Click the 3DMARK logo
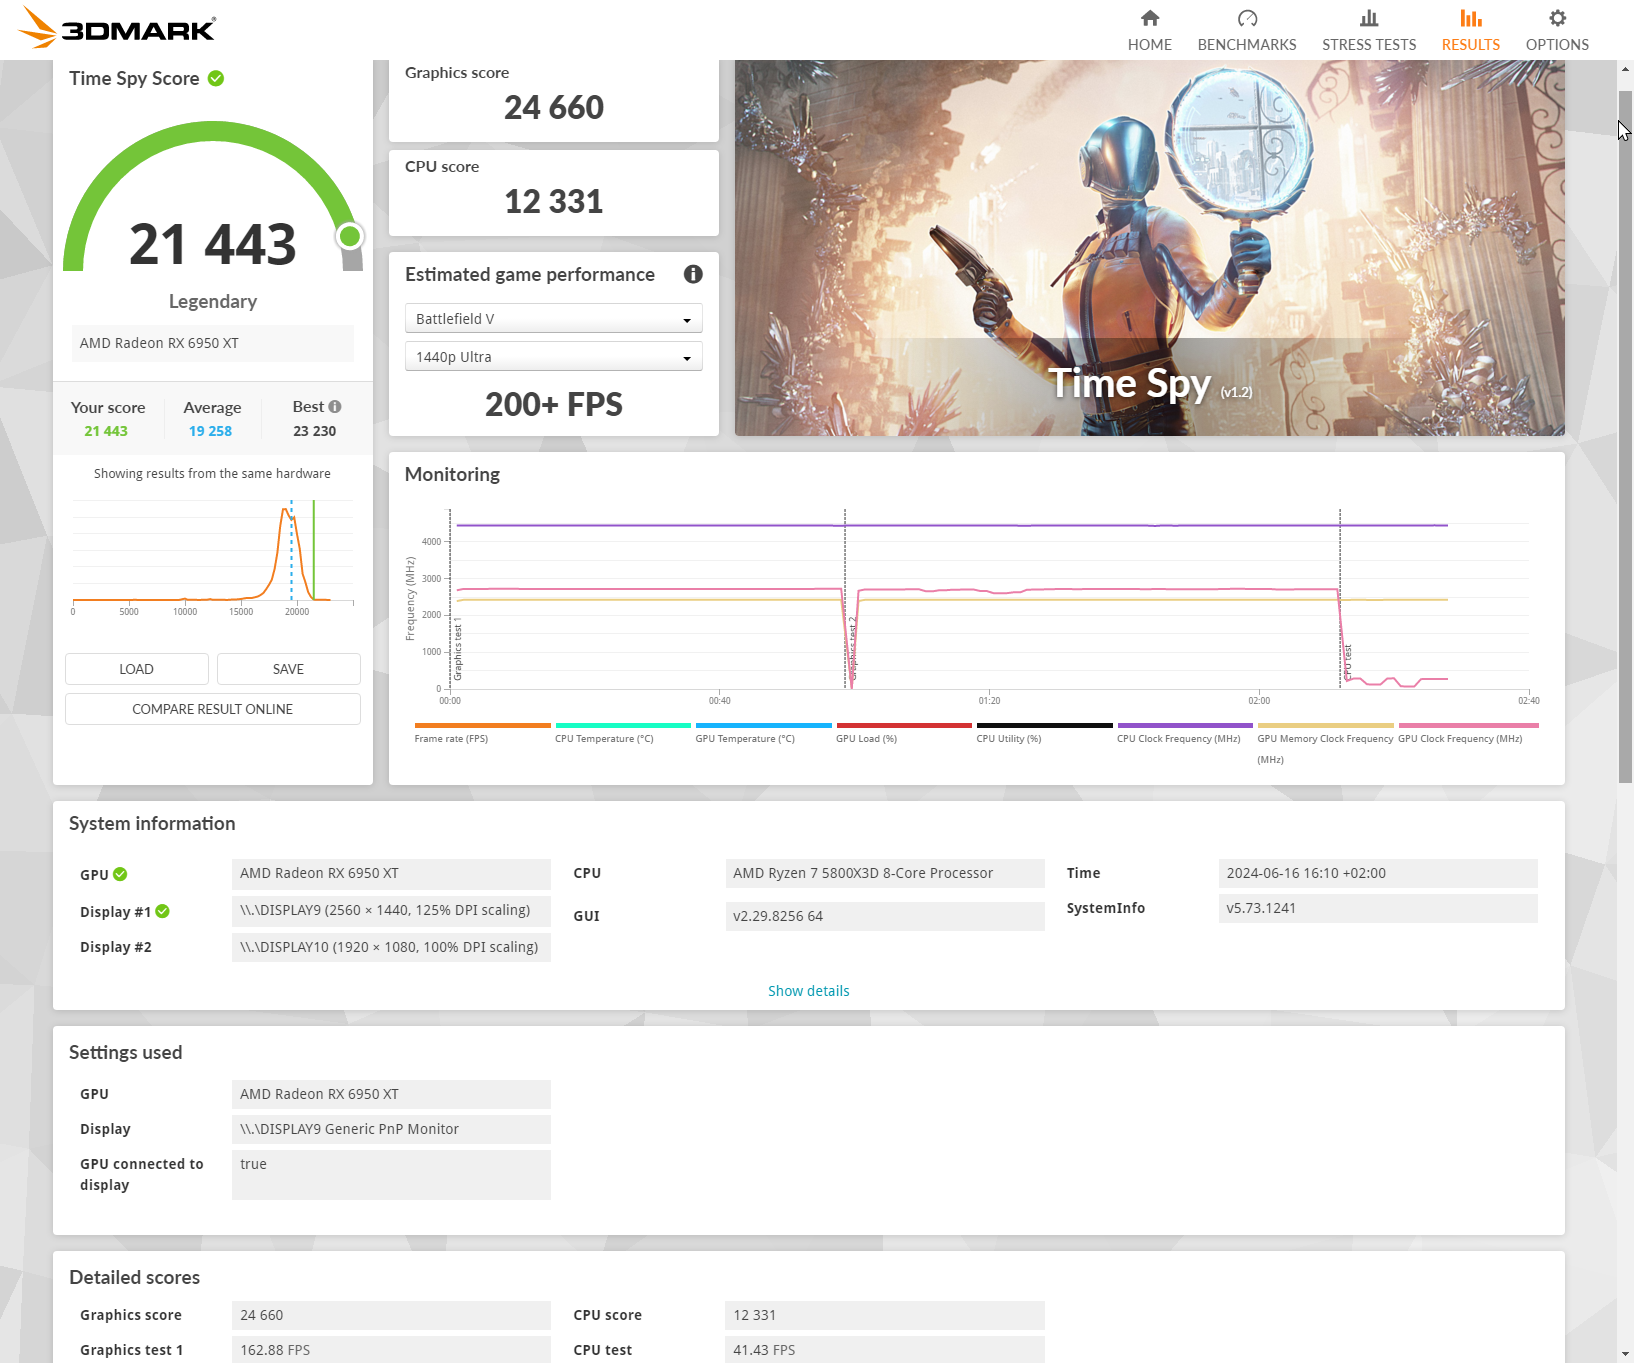Viewport: 1634px width, 1363px height. coord(117,28)
